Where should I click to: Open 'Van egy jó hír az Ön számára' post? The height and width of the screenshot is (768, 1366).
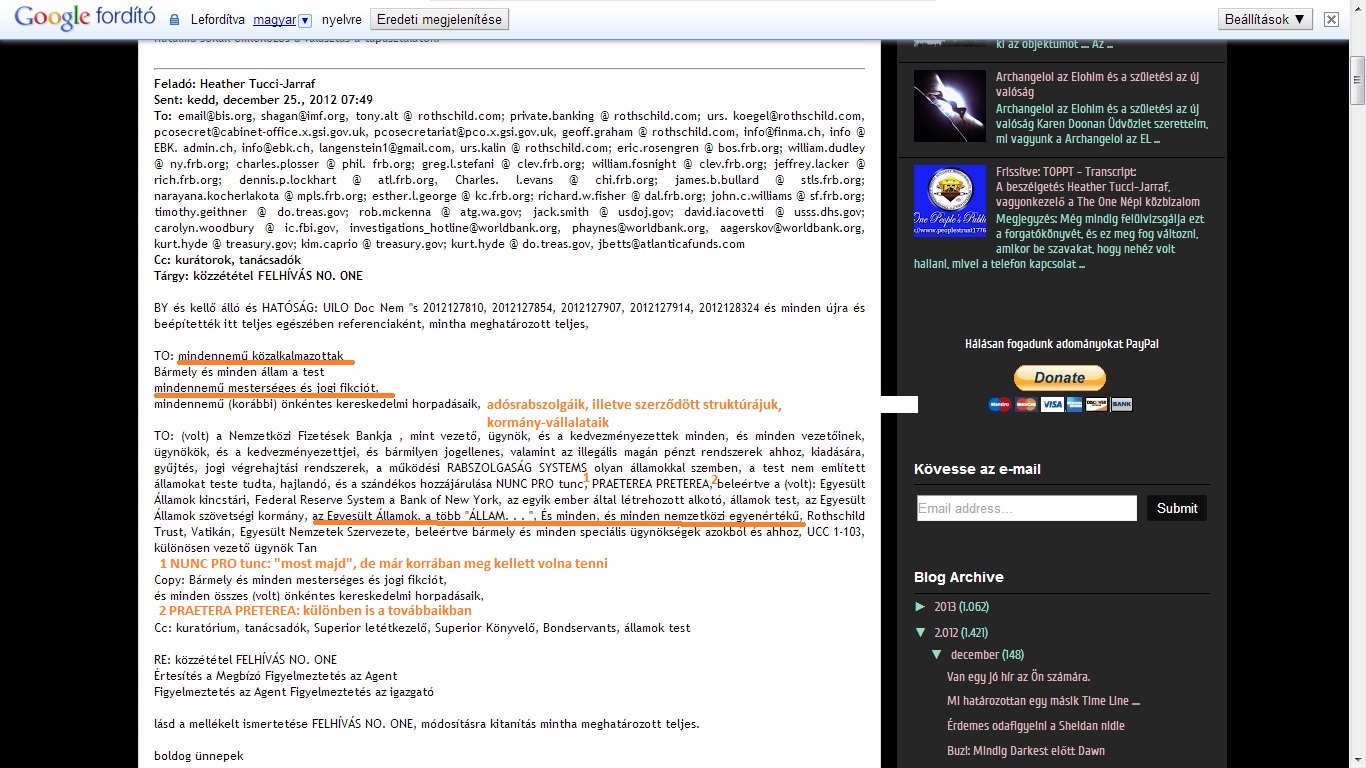(x=1018, y=677)
